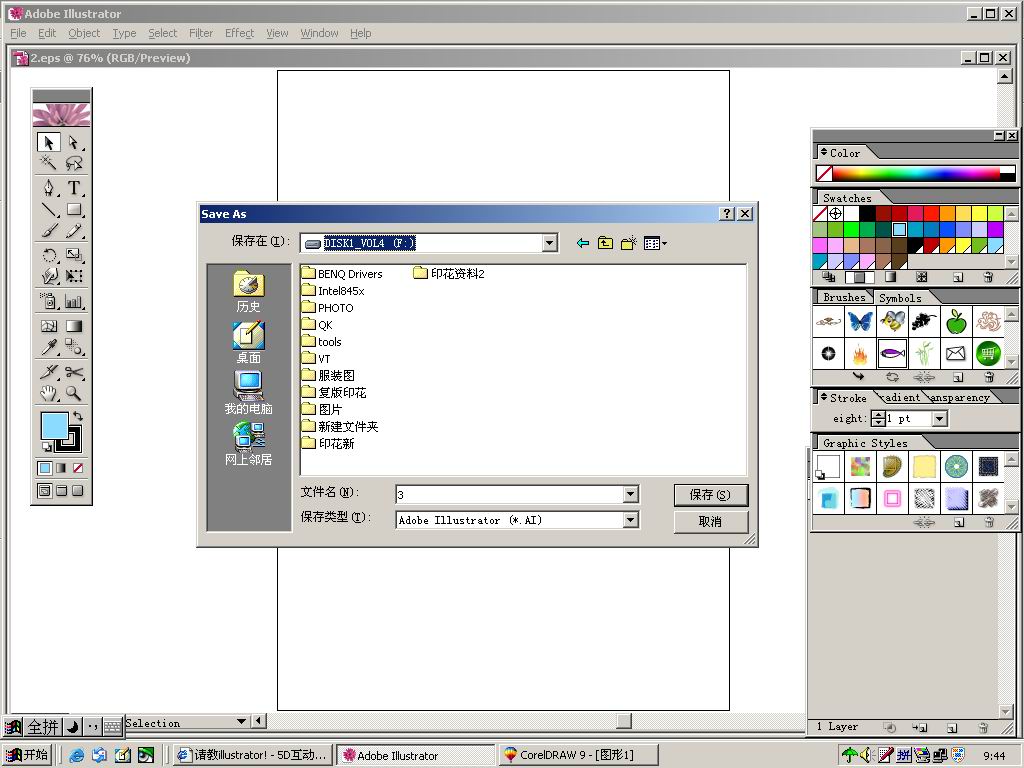Viewport: 1024px width, 768px height.
Task: Select the Pencil tool
Action: (74, 231)
